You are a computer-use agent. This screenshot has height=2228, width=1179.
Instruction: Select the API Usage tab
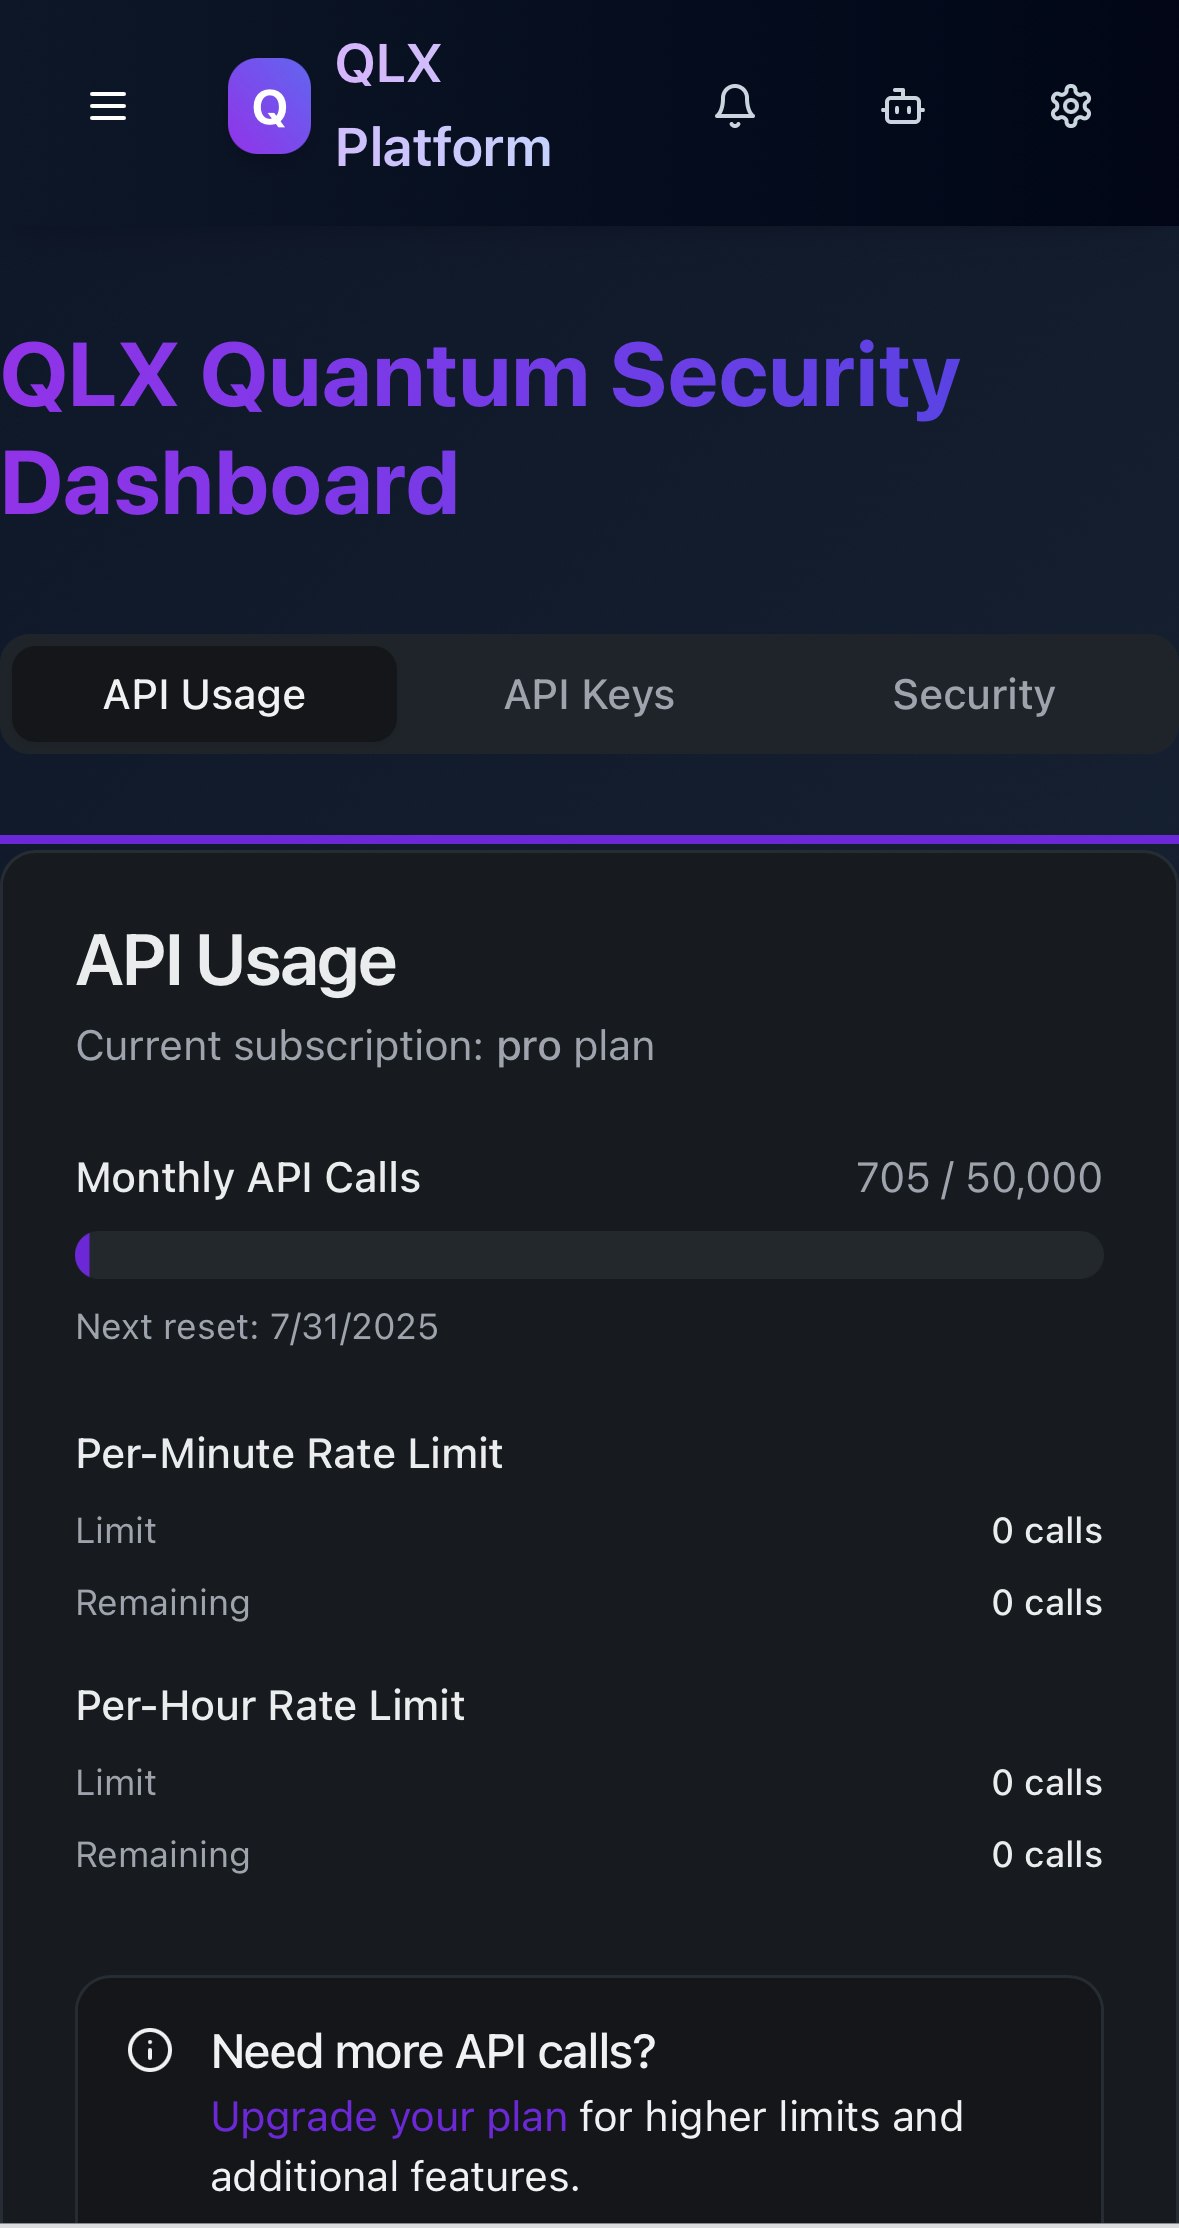(x=204, y=694)
